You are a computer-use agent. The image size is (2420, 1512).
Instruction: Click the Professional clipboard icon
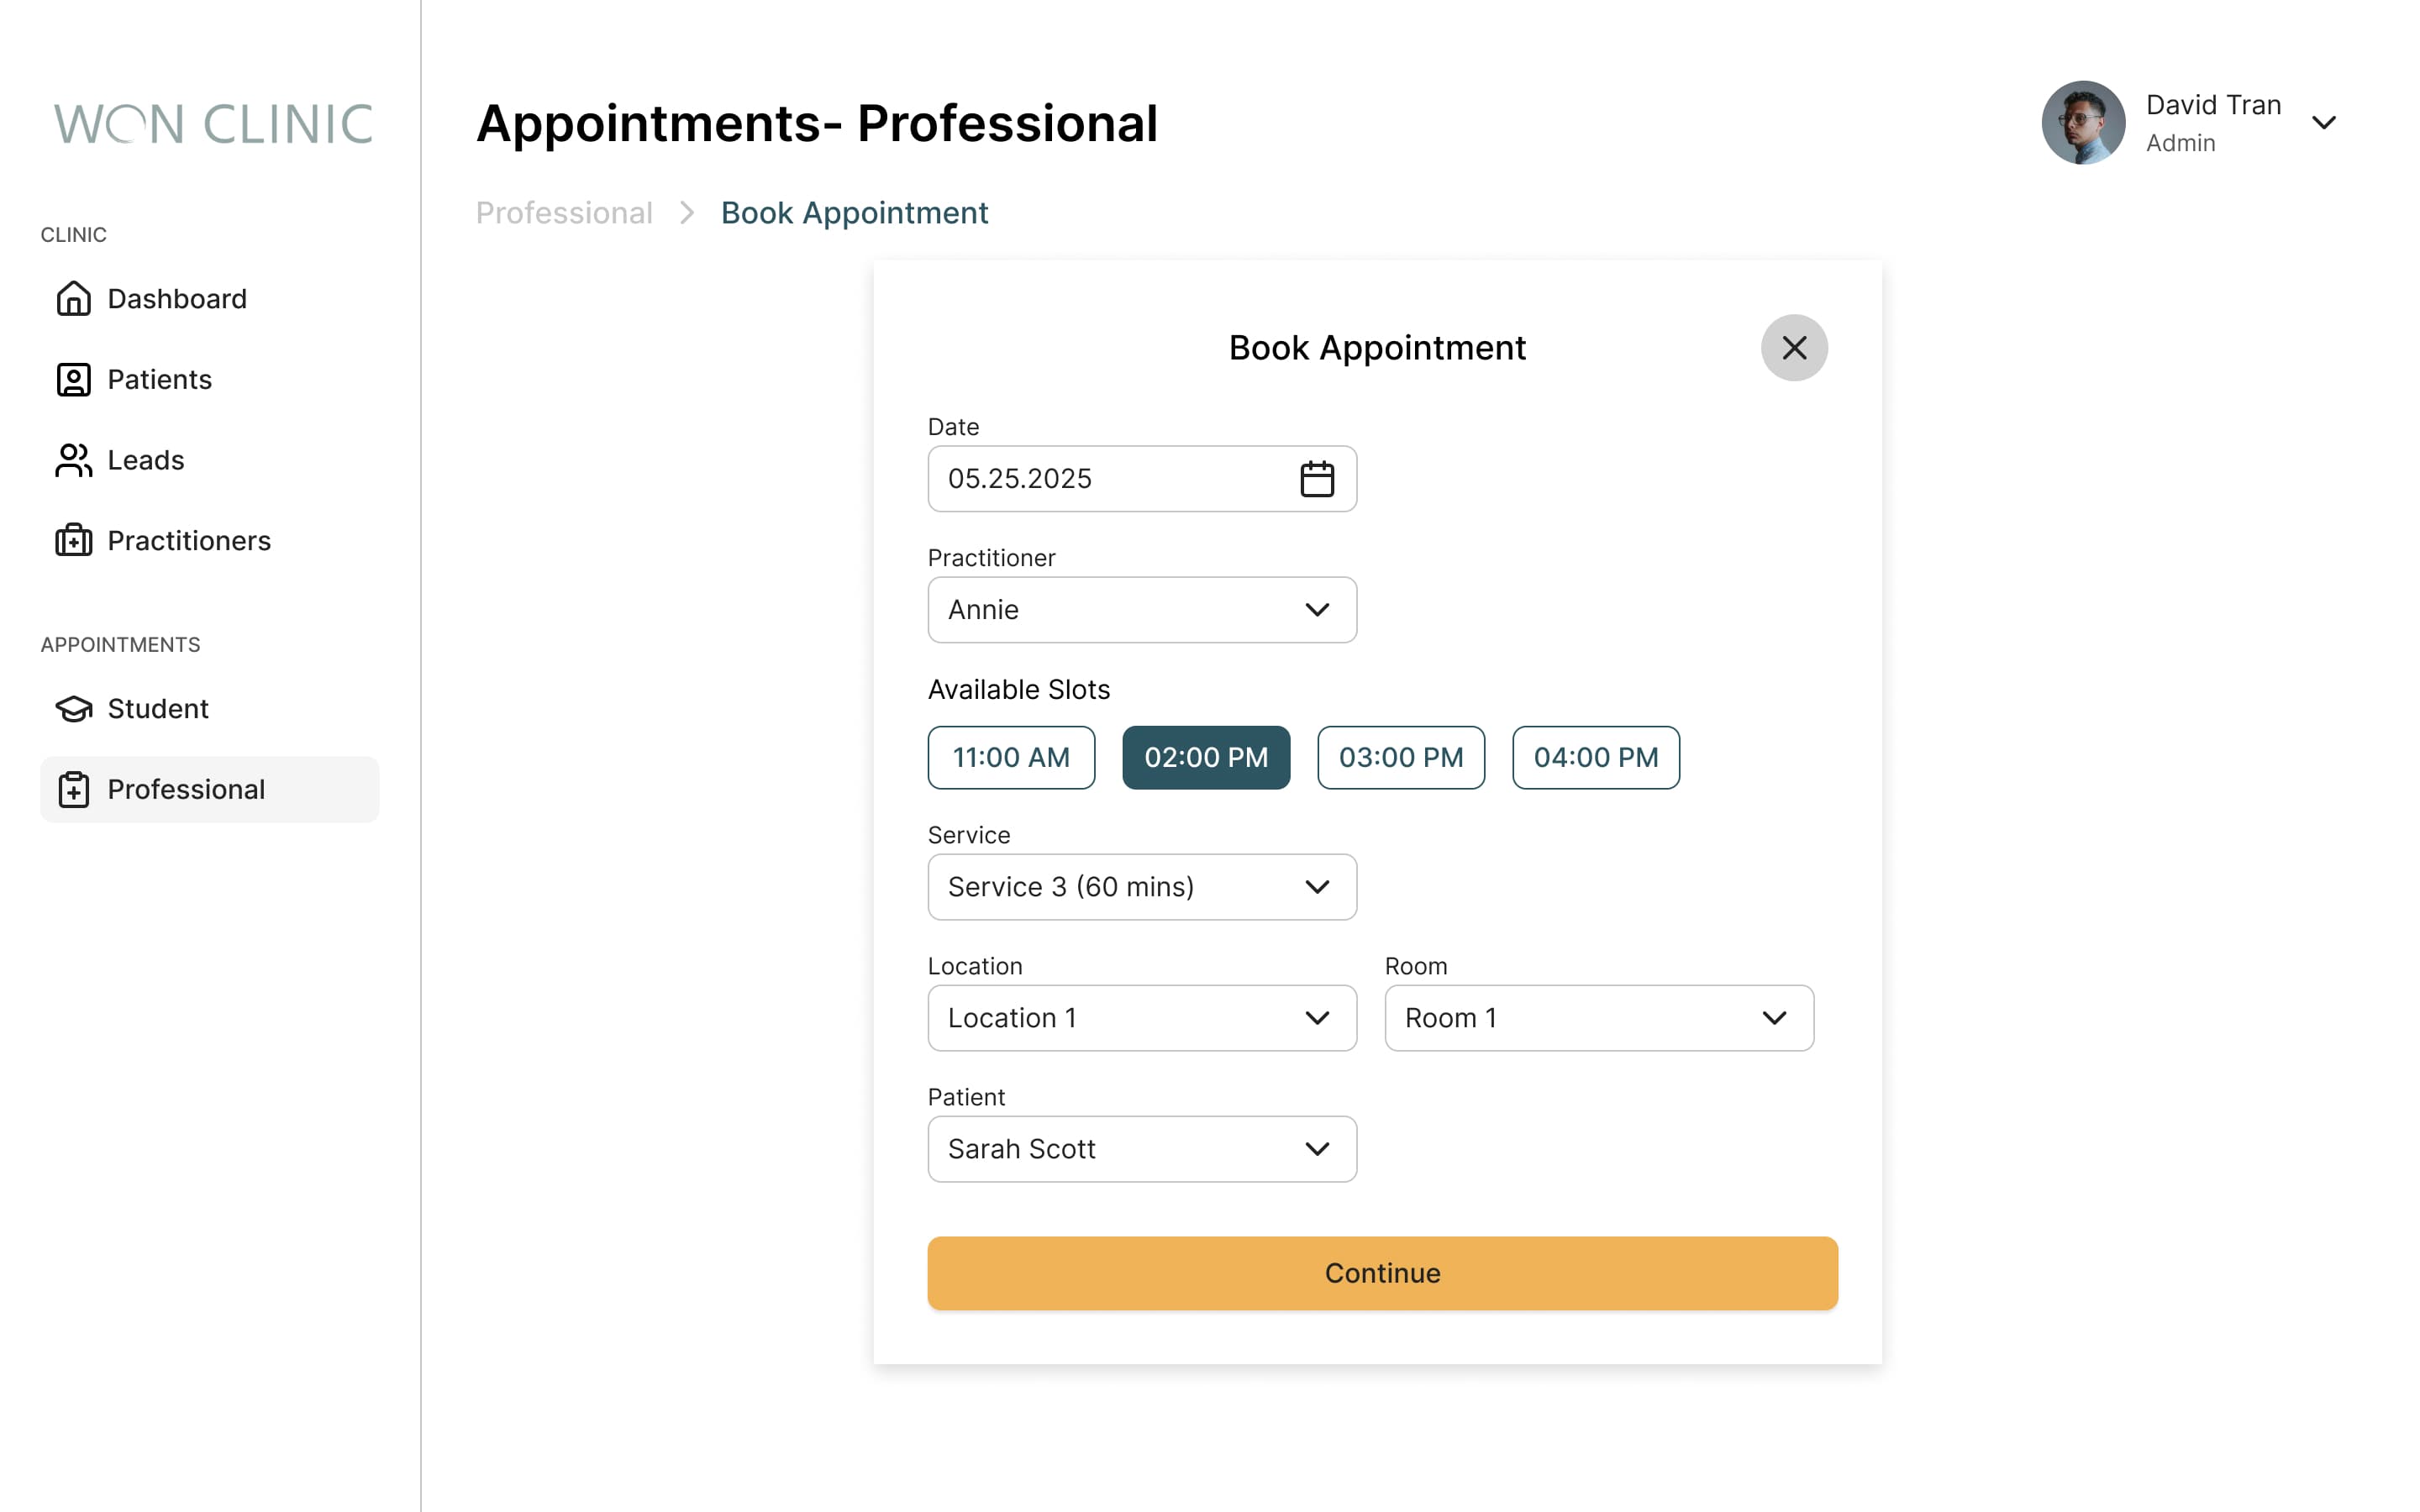(x=73, y=789)
